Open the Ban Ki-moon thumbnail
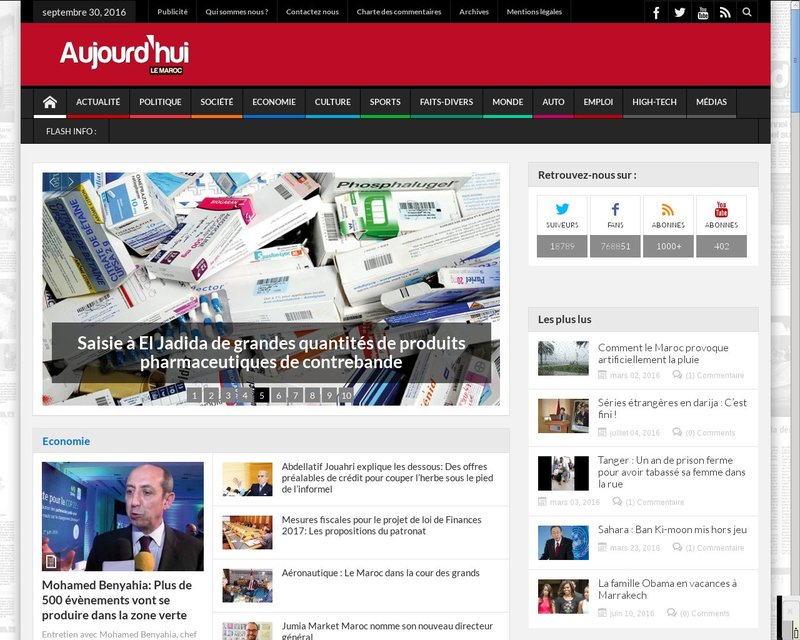800x640 pixels. pyautogui.click(x=563, y=543)
